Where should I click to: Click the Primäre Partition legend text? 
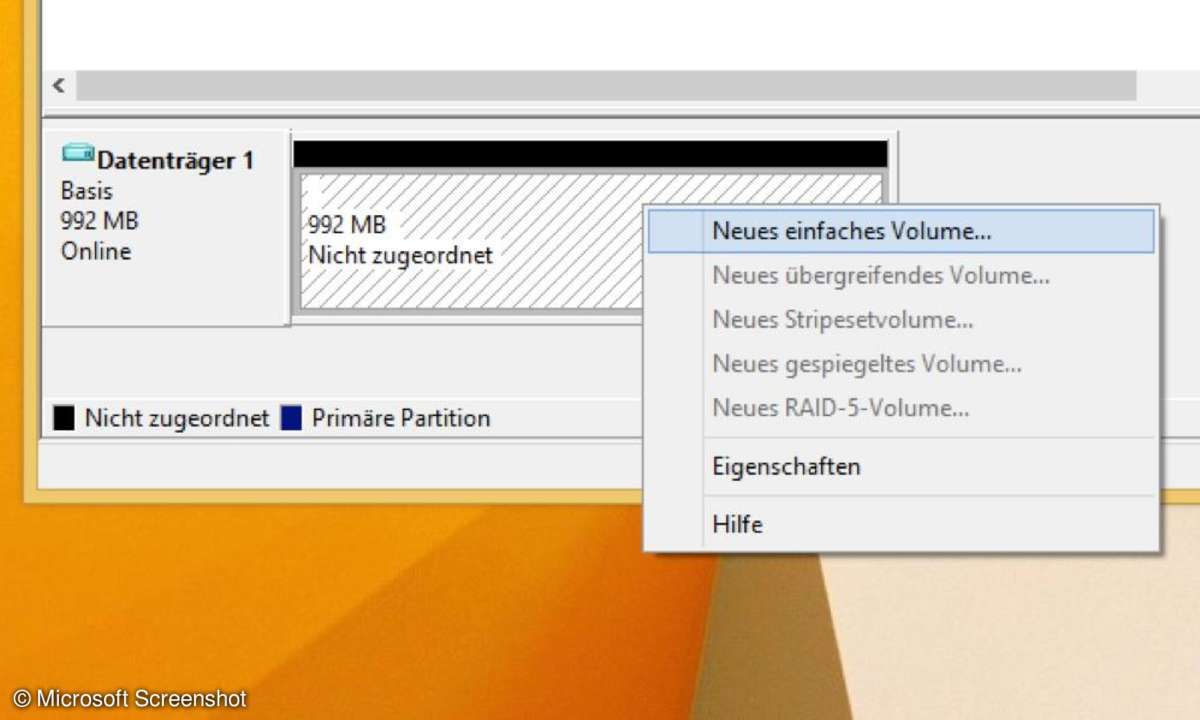pyautogui.click(x=401, y=418)
